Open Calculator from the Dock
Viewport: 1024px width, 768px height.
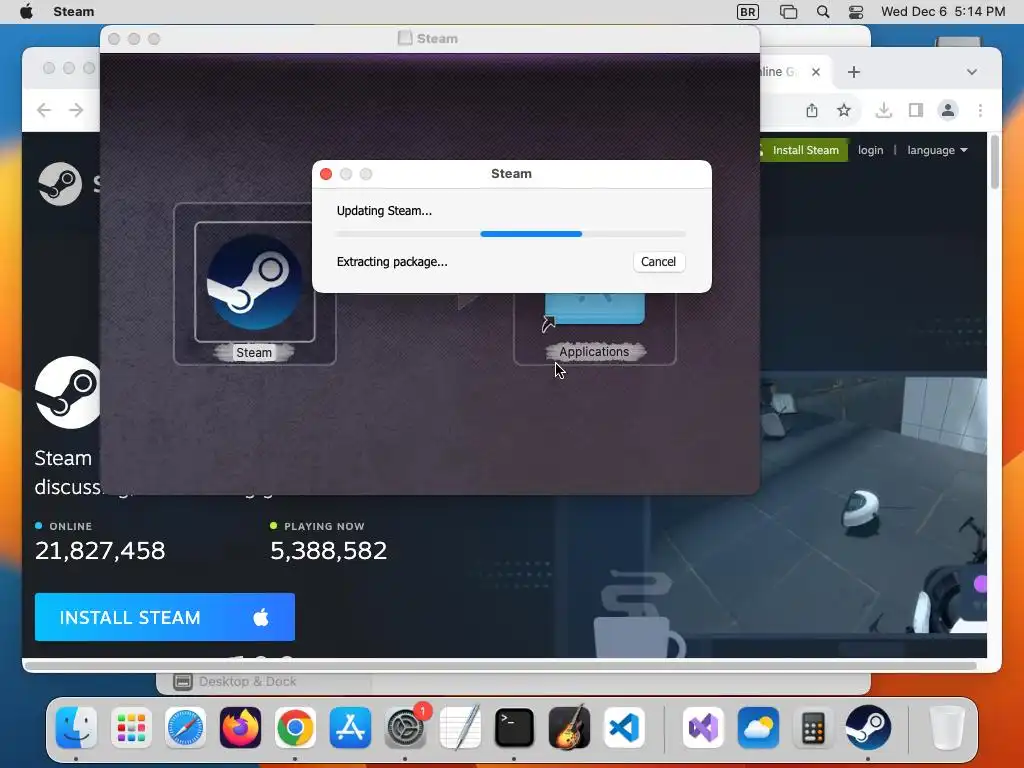813,728
